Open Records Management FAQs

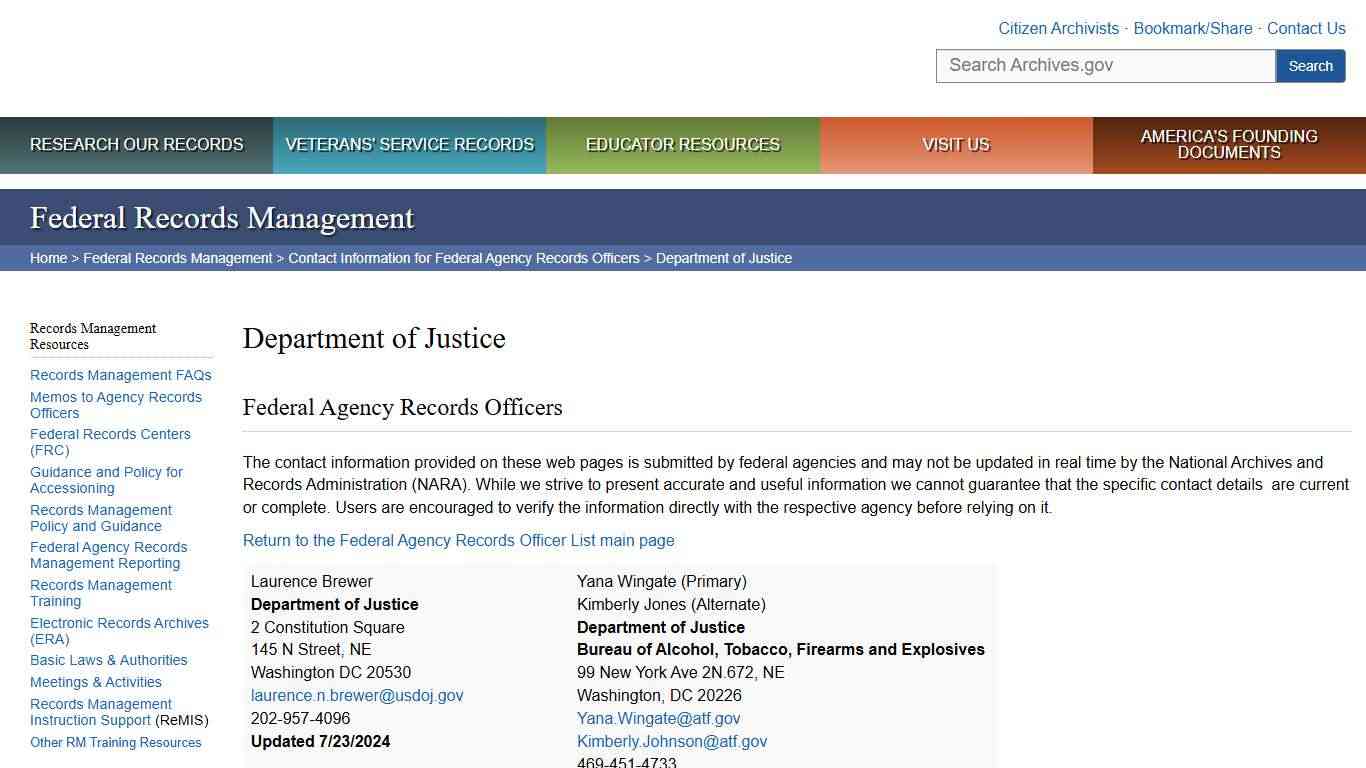(120, 375)
